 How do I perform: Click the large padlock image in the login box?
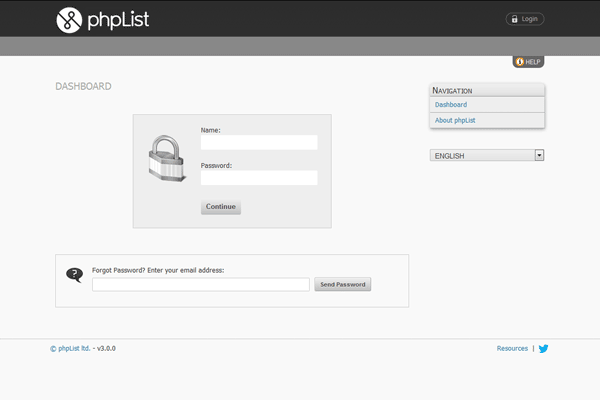coord(167,160)
